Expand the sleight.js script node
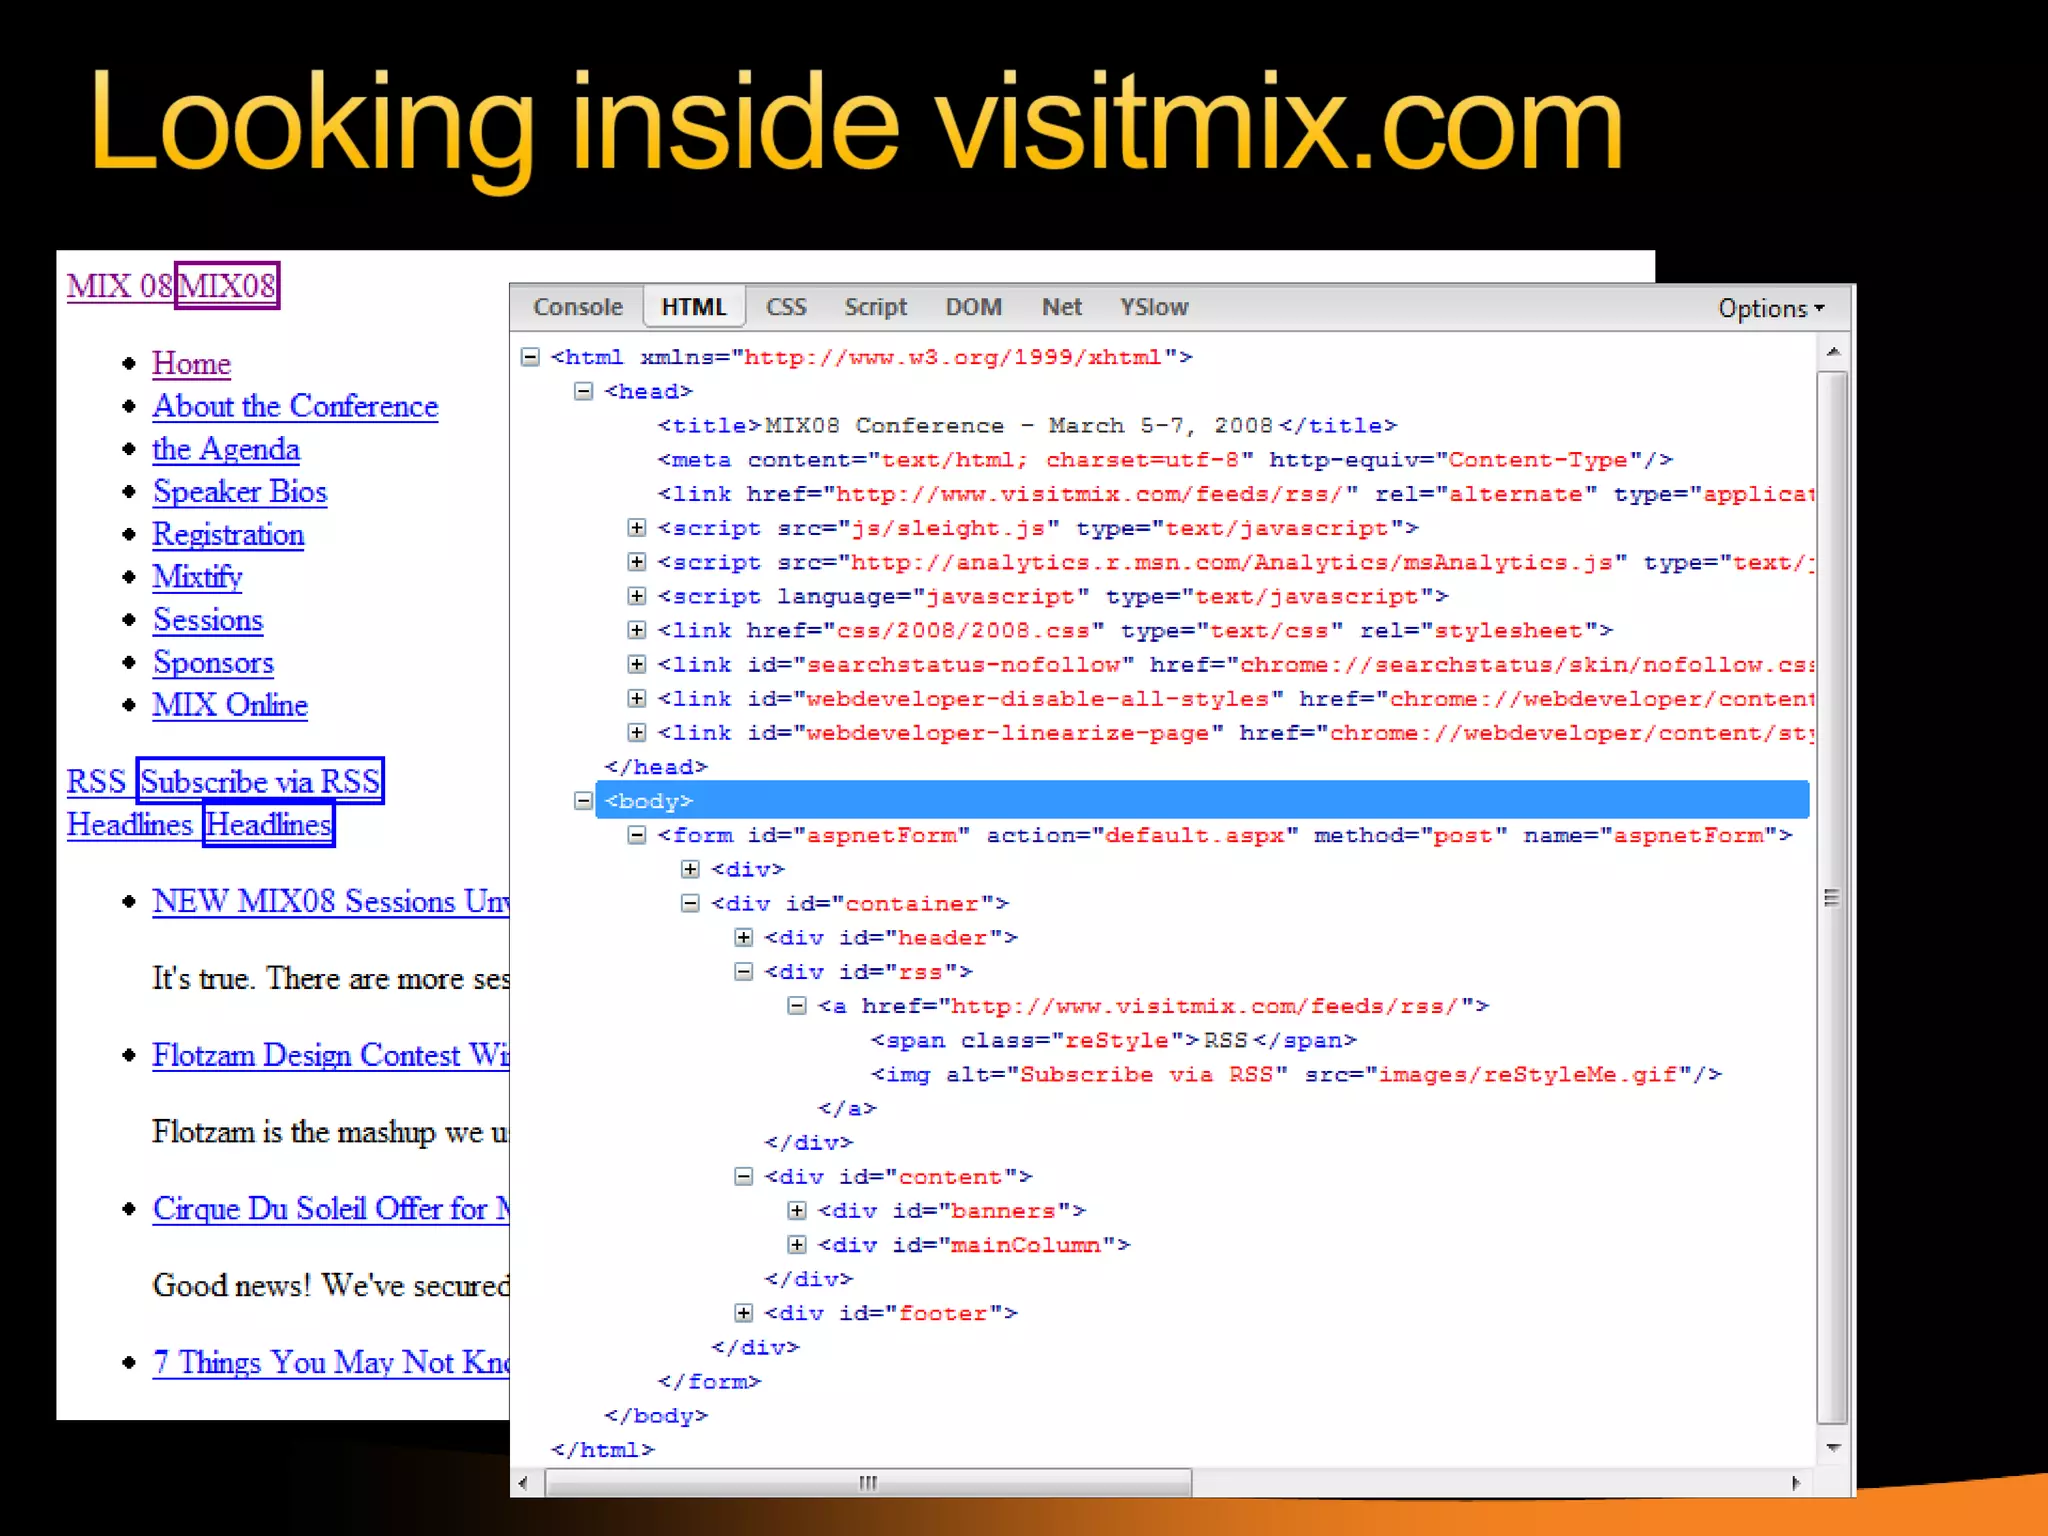The width and height of the screenshot is (2048, 1536). (637, 527)
